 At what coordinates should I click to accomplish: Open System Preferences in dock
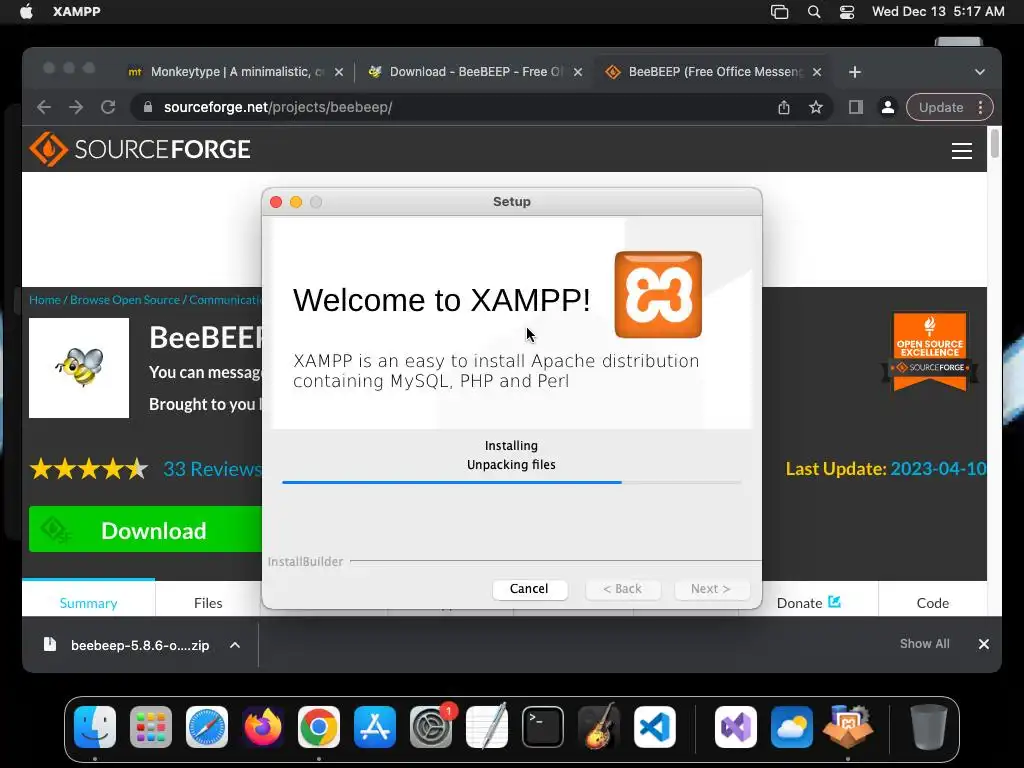[x=431, y=727]
